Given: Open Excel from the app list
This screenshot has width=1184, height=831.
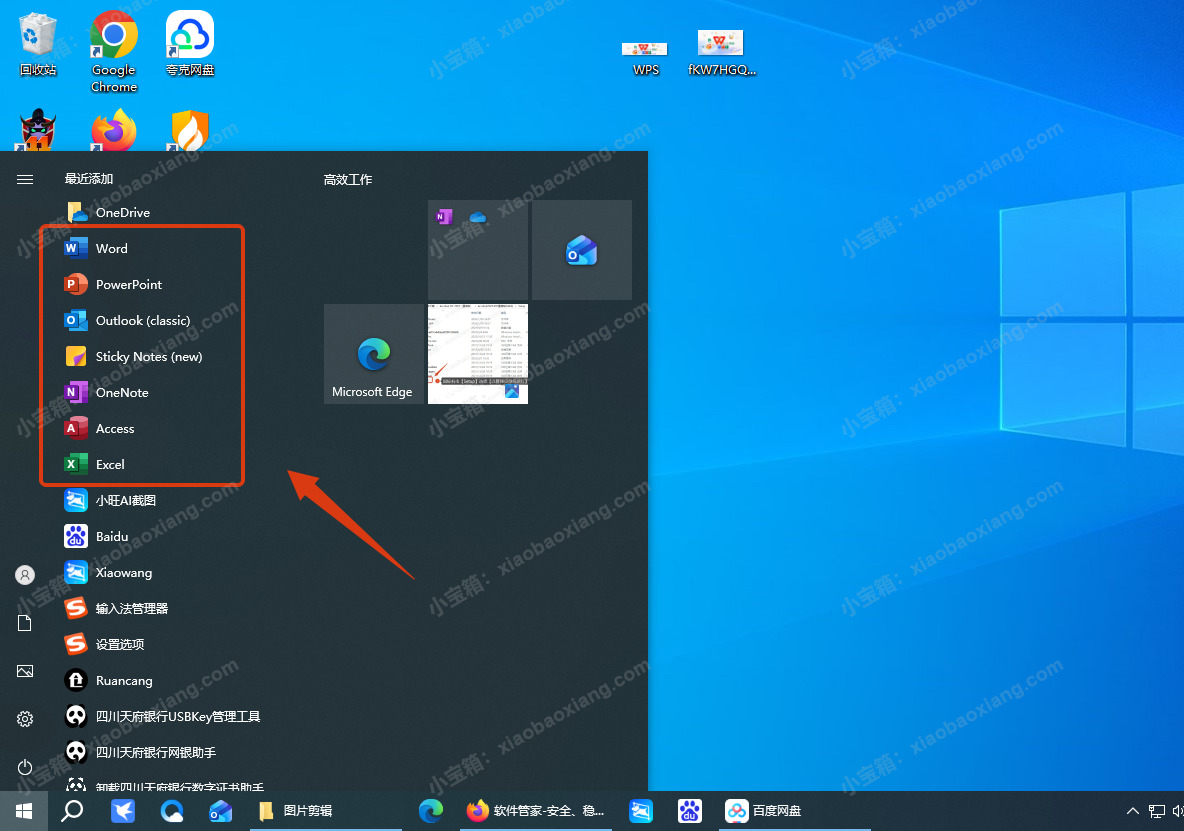Looking at the screenshot, I should click(x=110, y=464).
